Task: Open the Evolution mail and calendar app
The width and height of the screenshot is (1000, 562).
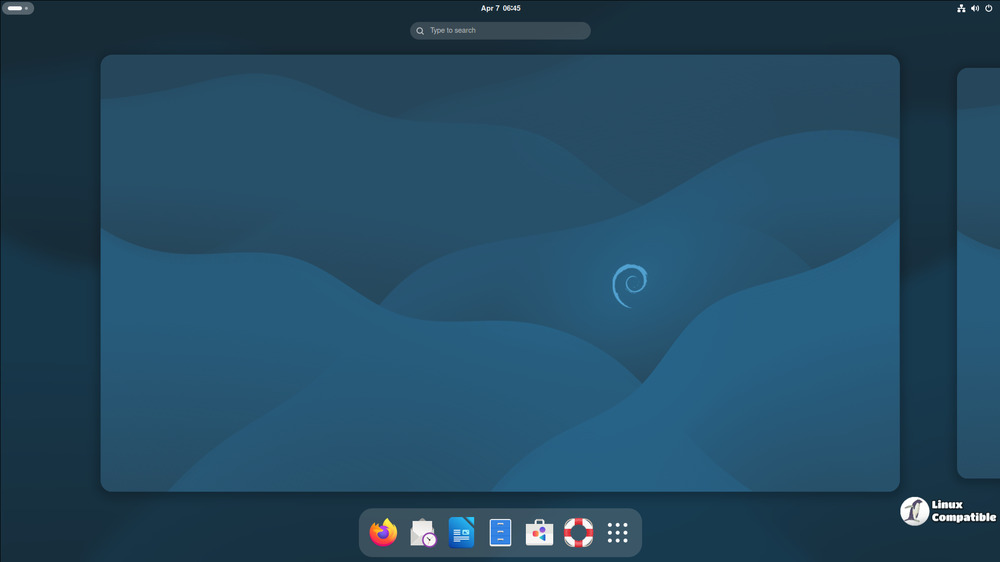Action: 423,533
